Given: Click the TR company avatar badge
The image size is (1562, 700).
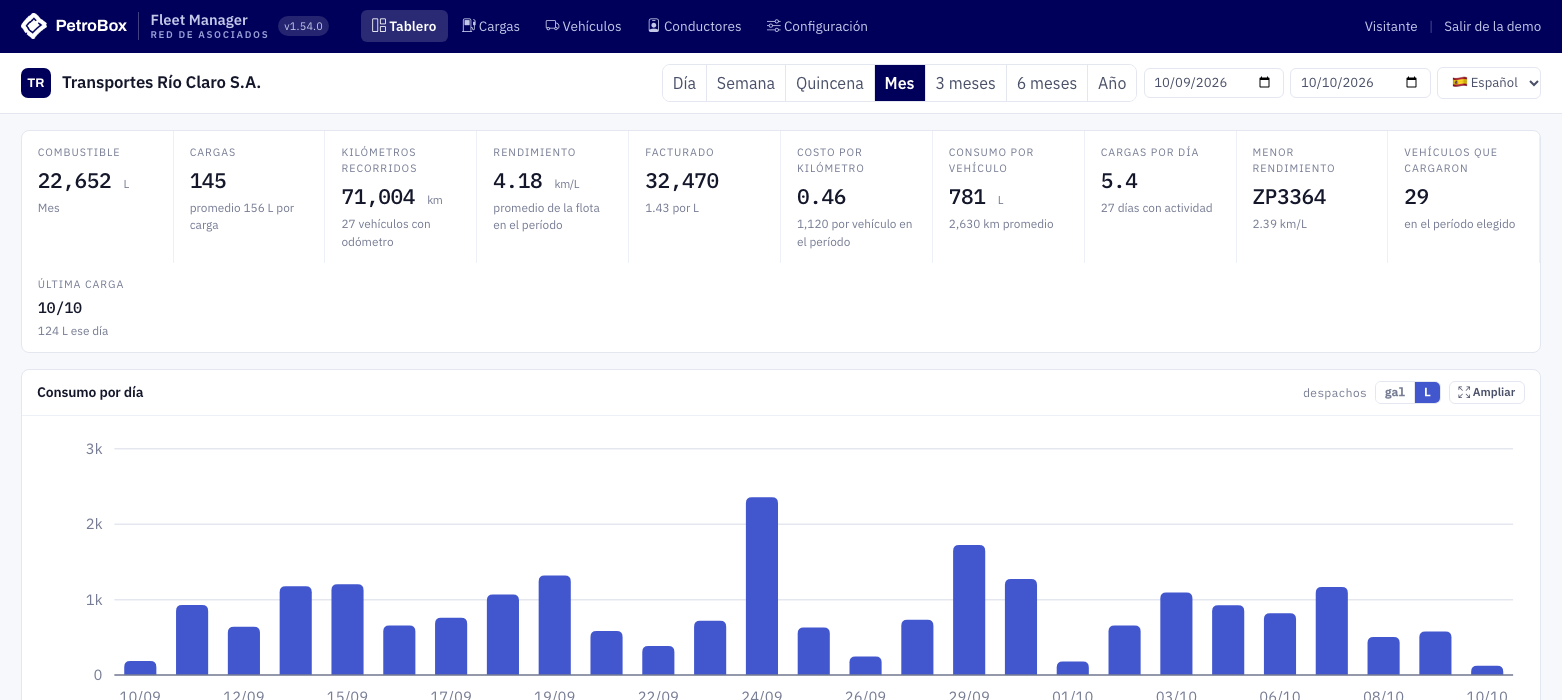Looking at the screenshot, I should click(36, 83).
